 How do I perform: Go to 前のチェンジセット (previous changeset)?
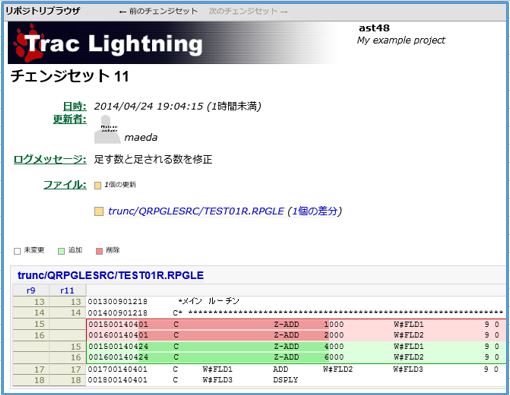(x=158, y=11)
